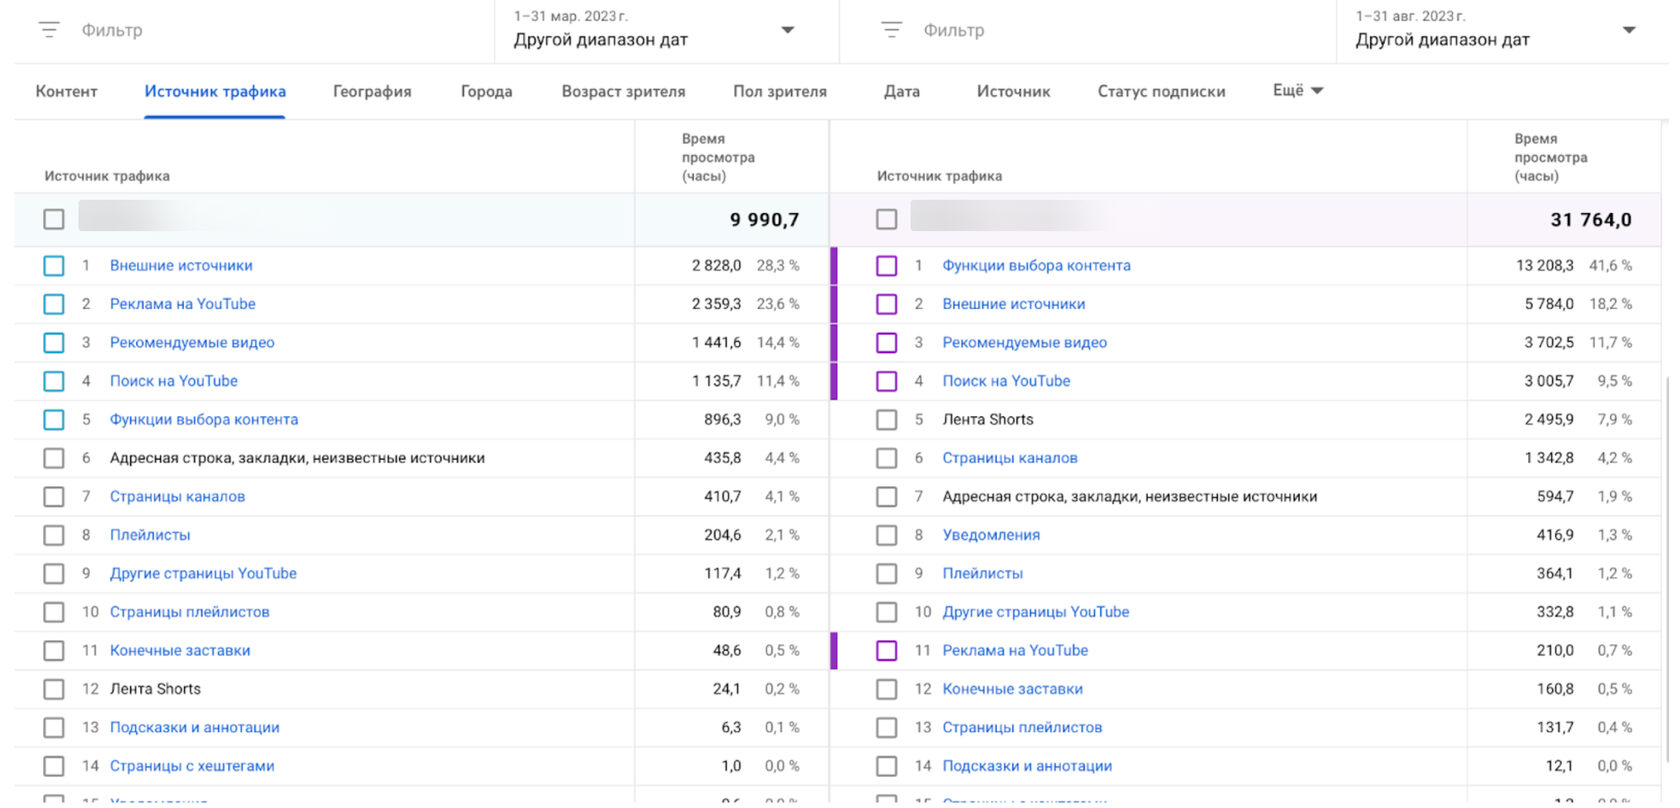Open the 1–31 мар. 2023 date range dropdown
The height and width of the screenshot is (808, 1680).
click(x=656, y=30)
